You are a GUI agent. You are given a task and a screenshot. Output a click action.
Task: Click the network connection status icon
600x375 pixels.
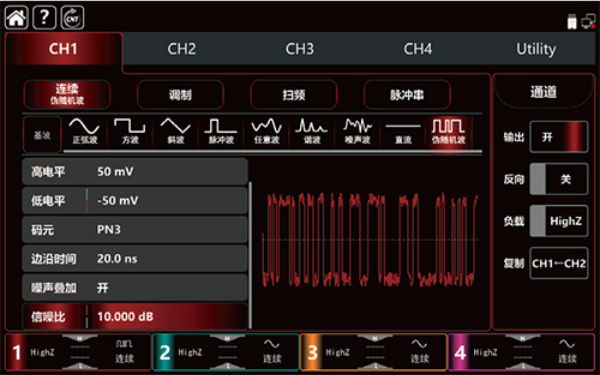[588, 22]
